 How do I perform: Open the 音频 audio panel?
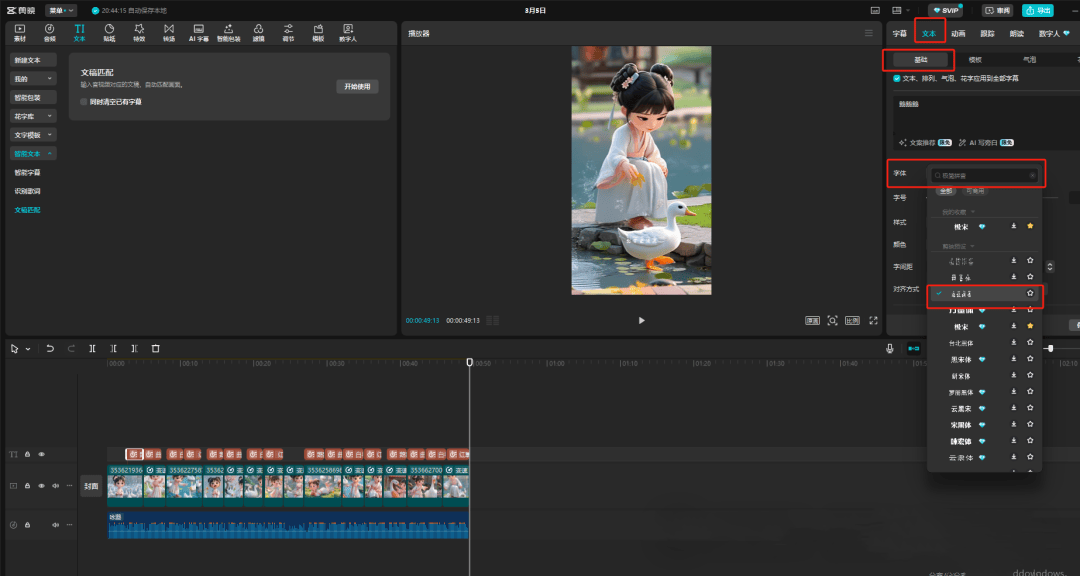[x=50, y=32]
